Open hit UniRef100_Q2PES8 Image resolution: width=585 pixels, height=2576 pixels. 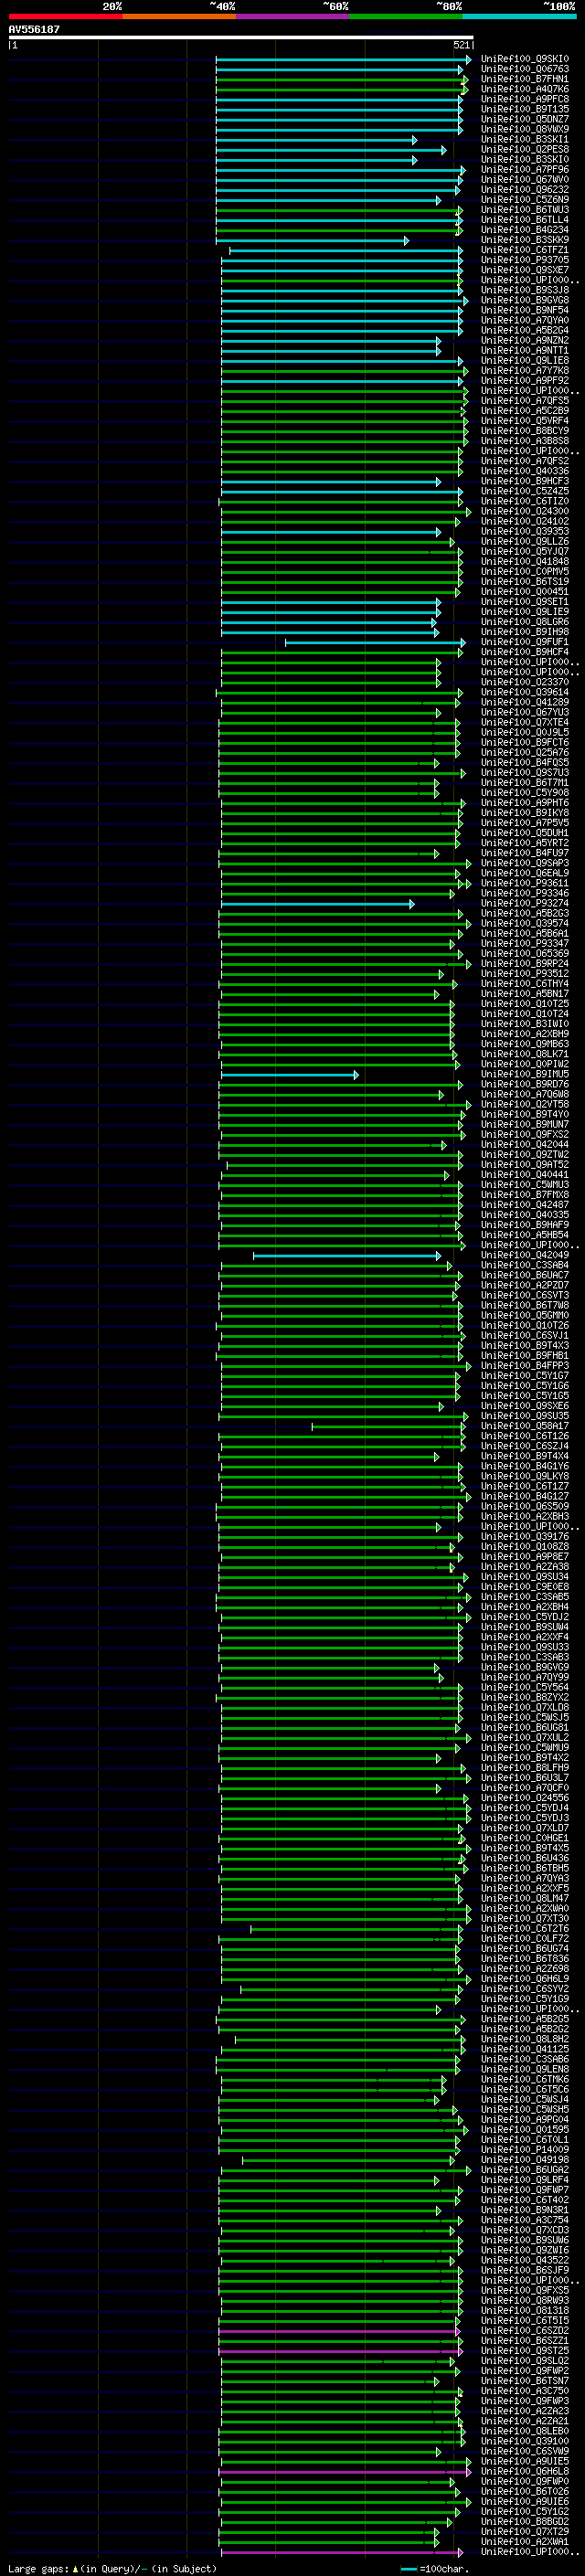(525, 150)
